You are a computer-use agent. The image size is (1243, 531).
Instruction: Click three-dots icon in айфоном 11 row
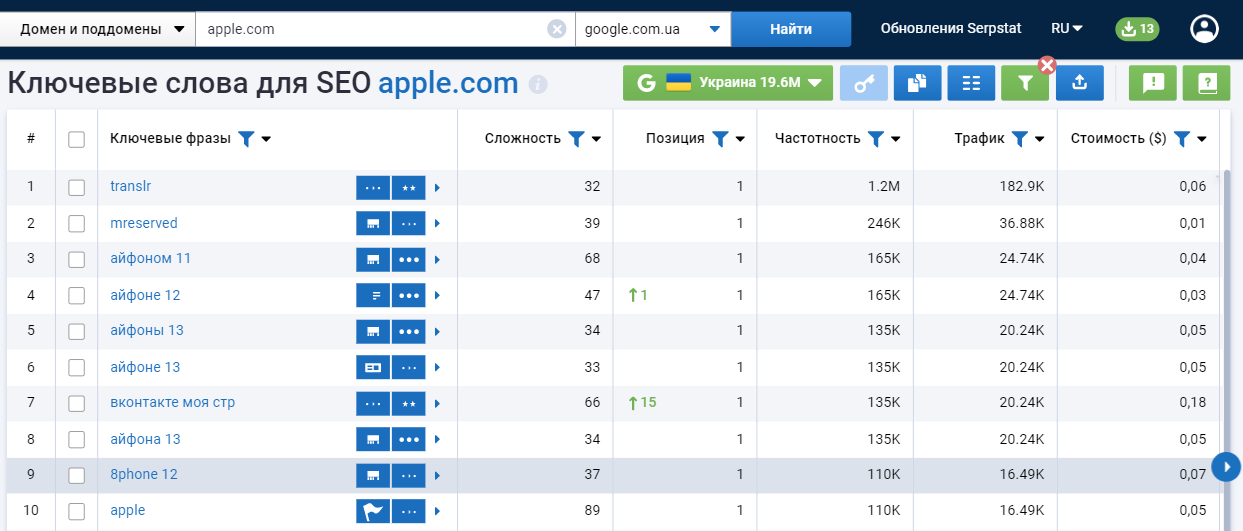click(409, 259)
